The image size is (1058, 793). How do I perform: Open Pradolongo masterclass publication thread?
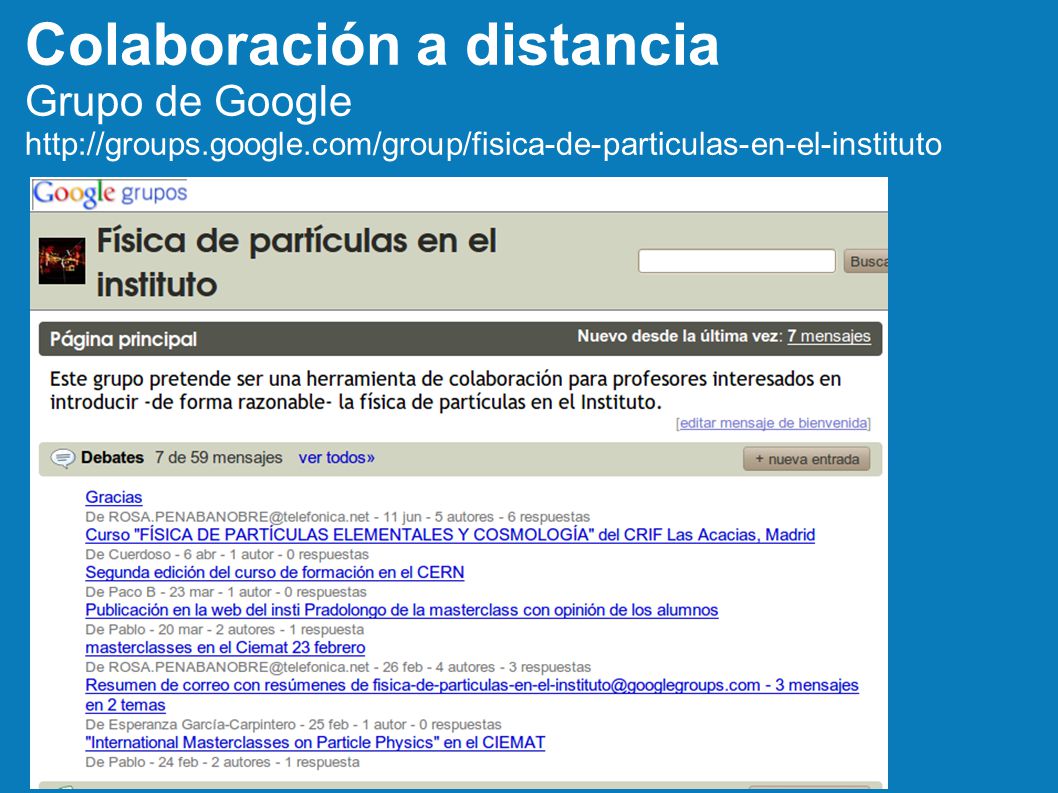(401, 610)
